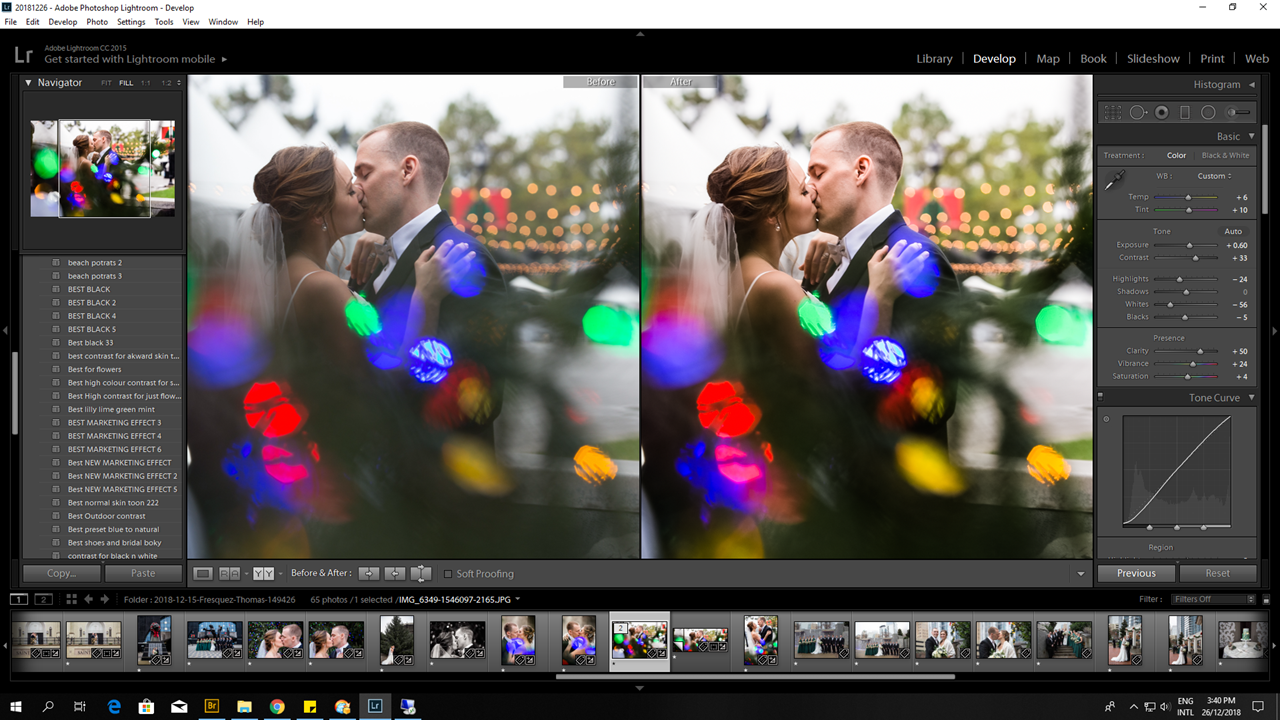The width and height of the screenshot is (1280, 720).
Task: Click the Previous button
Action: click(x=1136, y=573)
